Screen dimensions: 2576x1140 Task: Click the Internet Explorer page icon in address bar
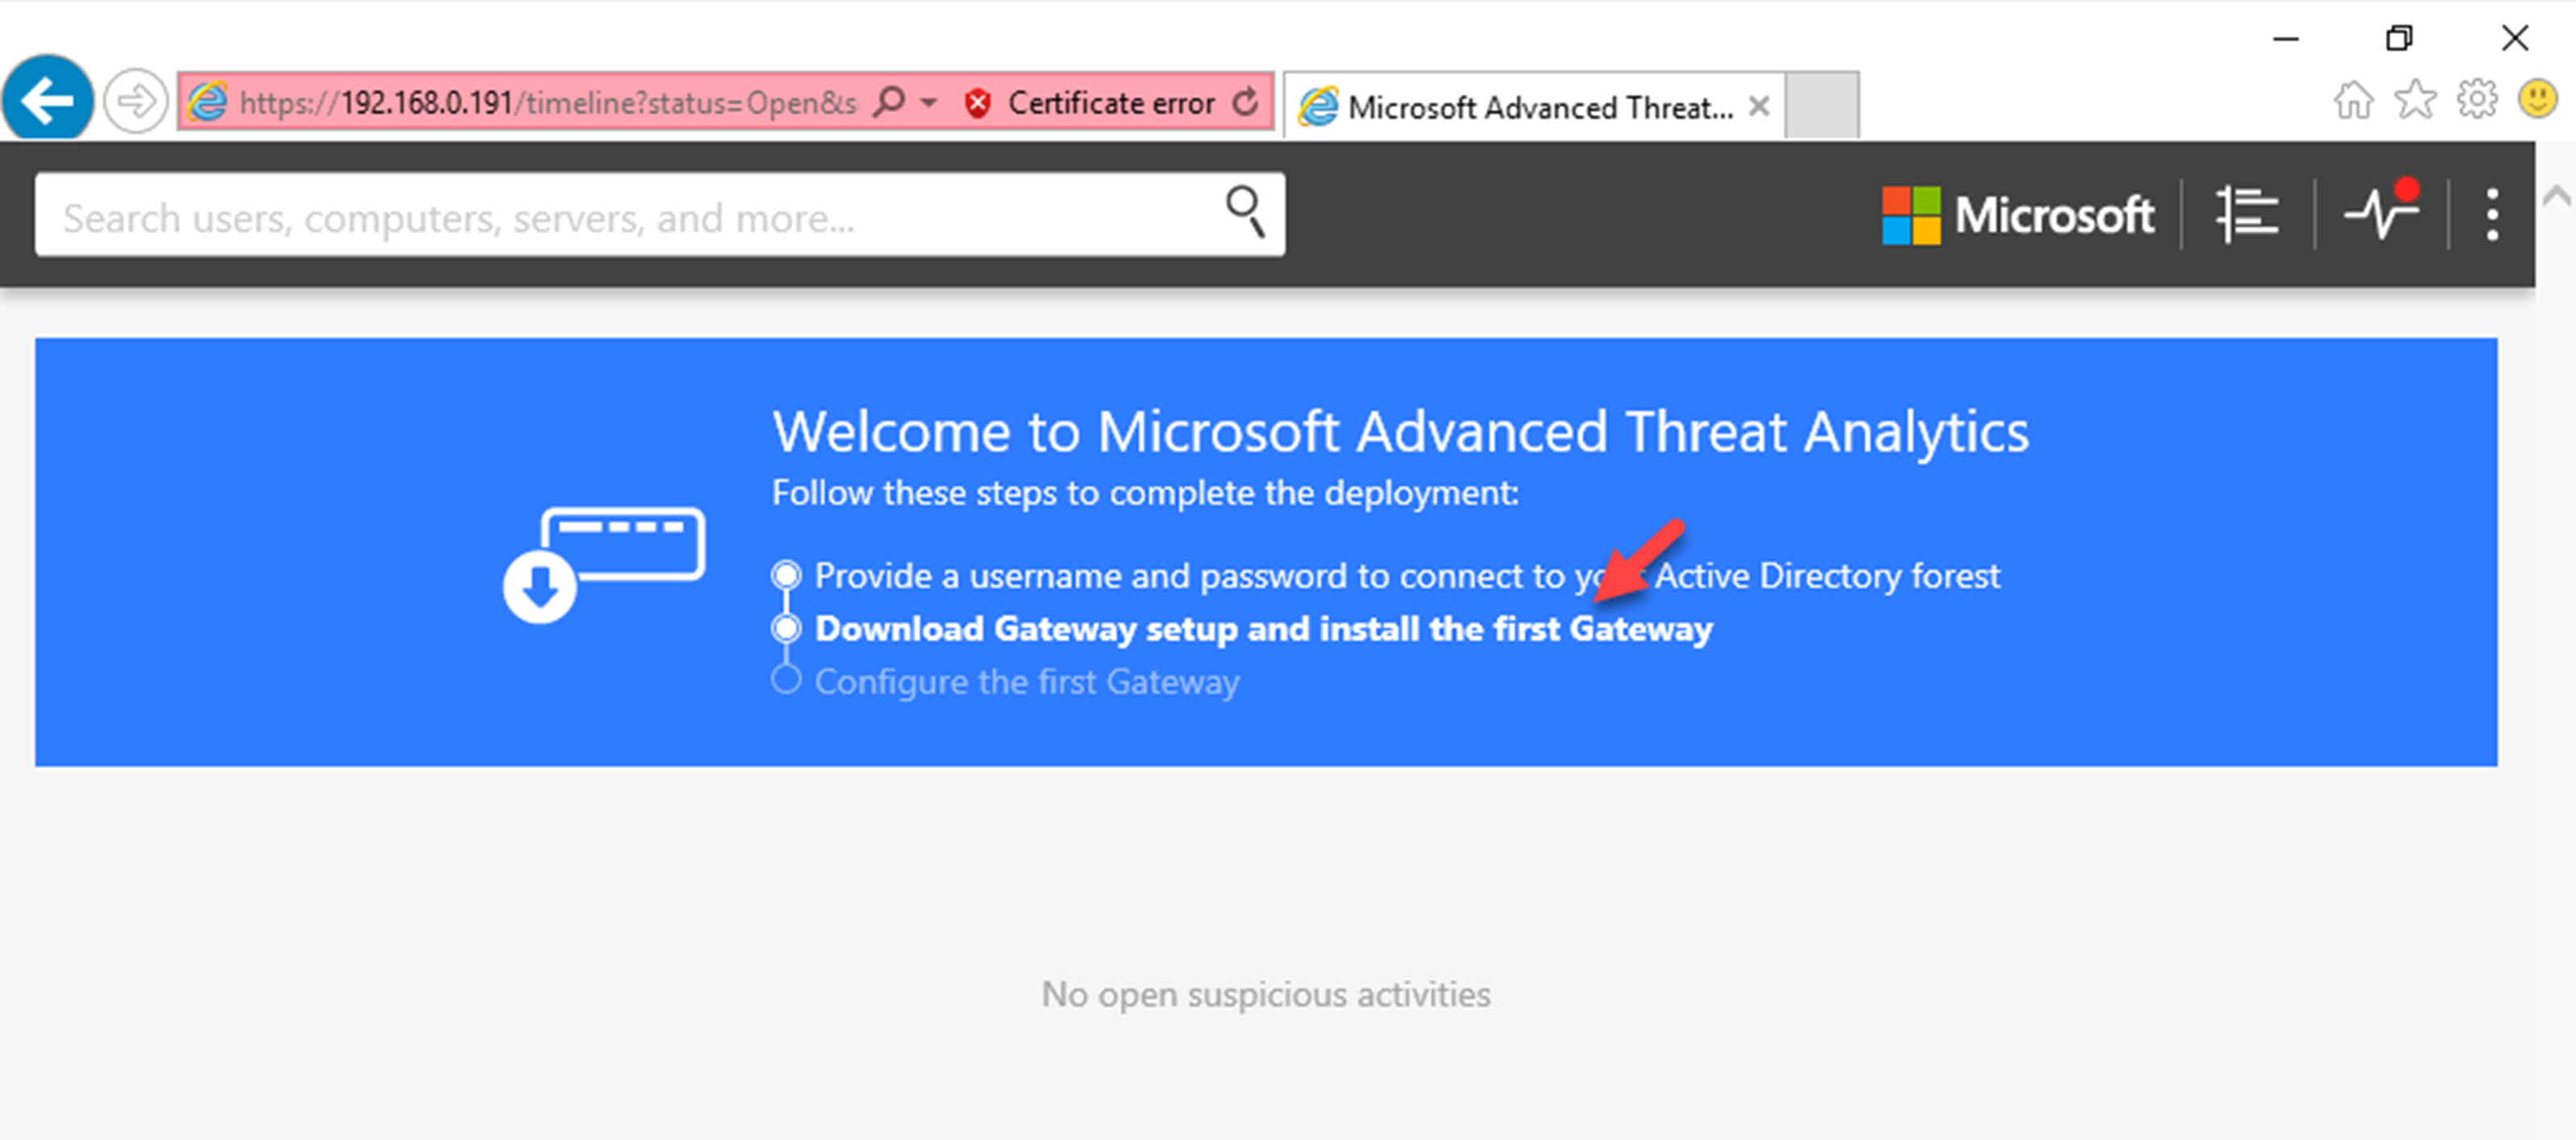coord(208,102)
